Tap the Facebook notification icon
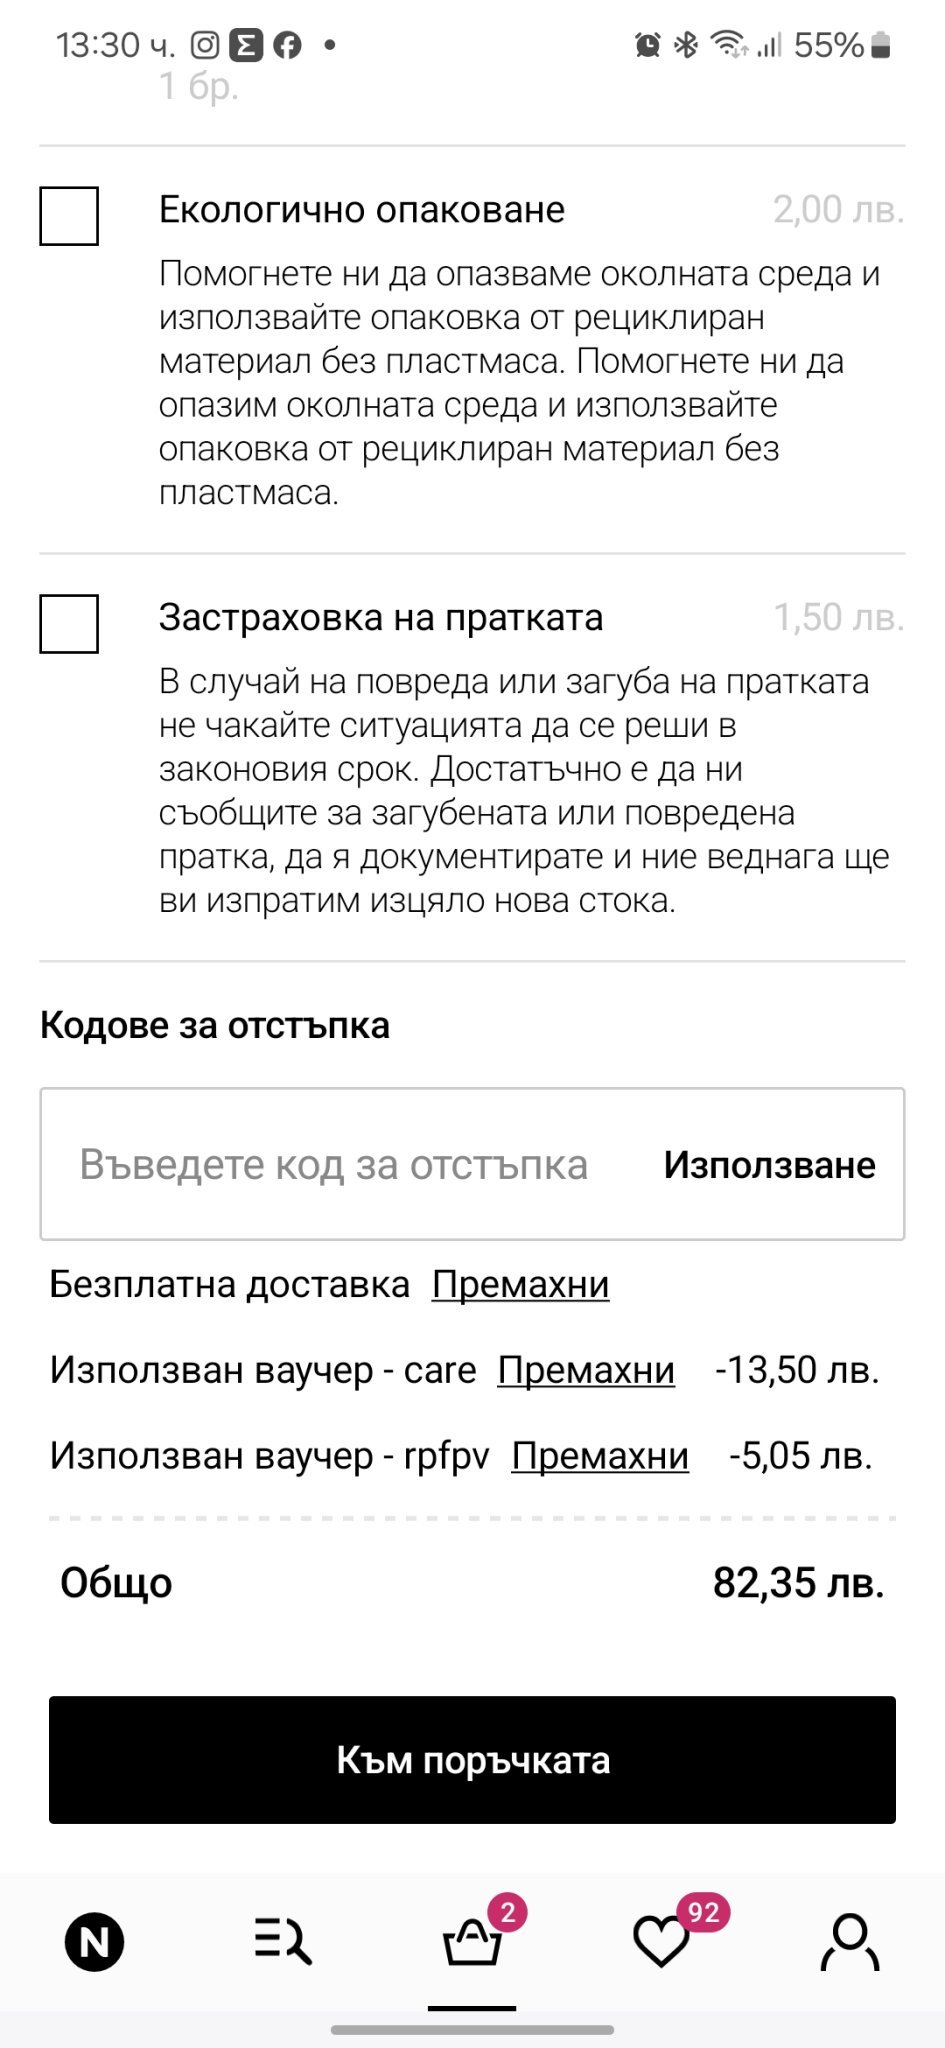 [x=288, y=45]
